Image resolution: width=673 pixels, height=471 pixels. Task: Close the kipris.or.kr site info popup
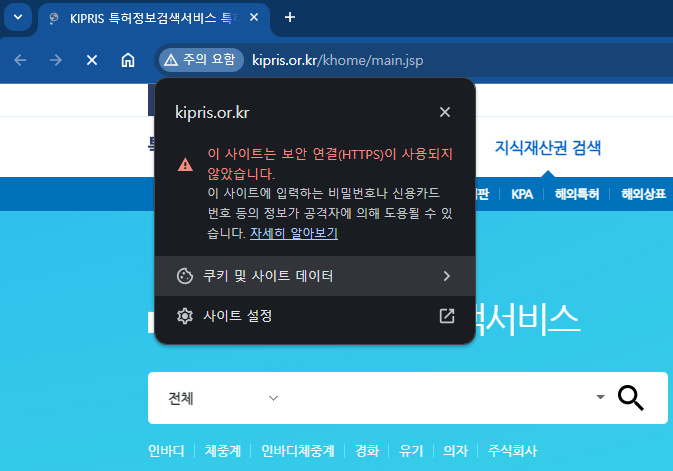(x=445, y=112)
